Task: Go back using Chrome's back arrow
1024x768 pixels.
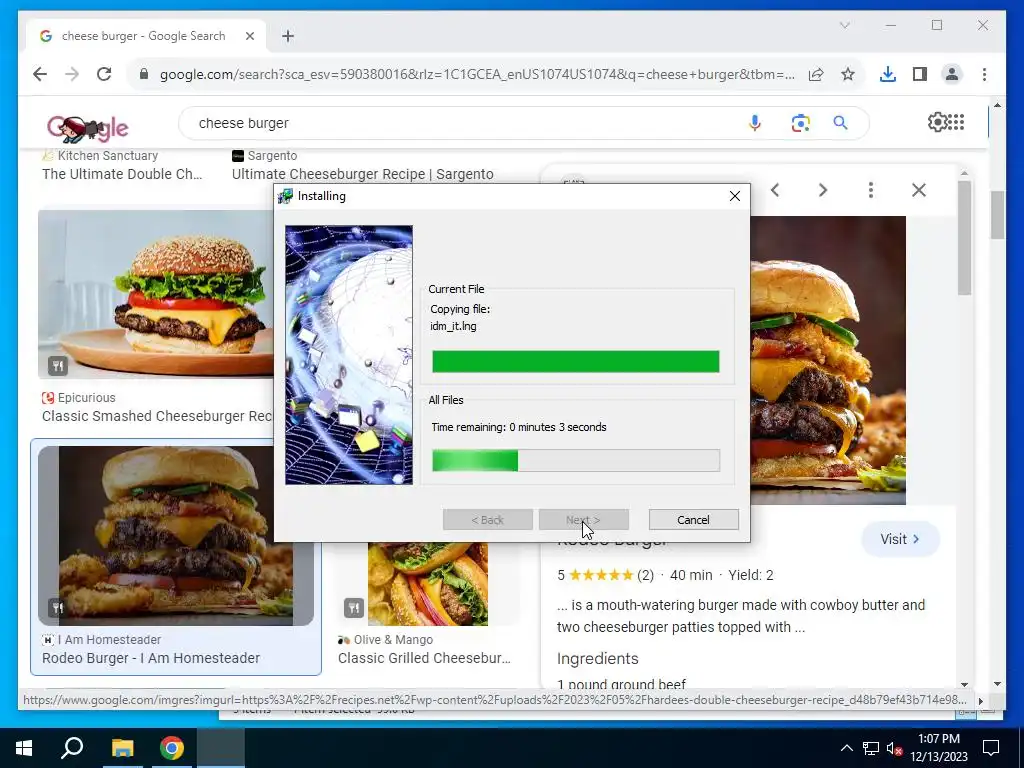Action: click(x=40, y=74)
